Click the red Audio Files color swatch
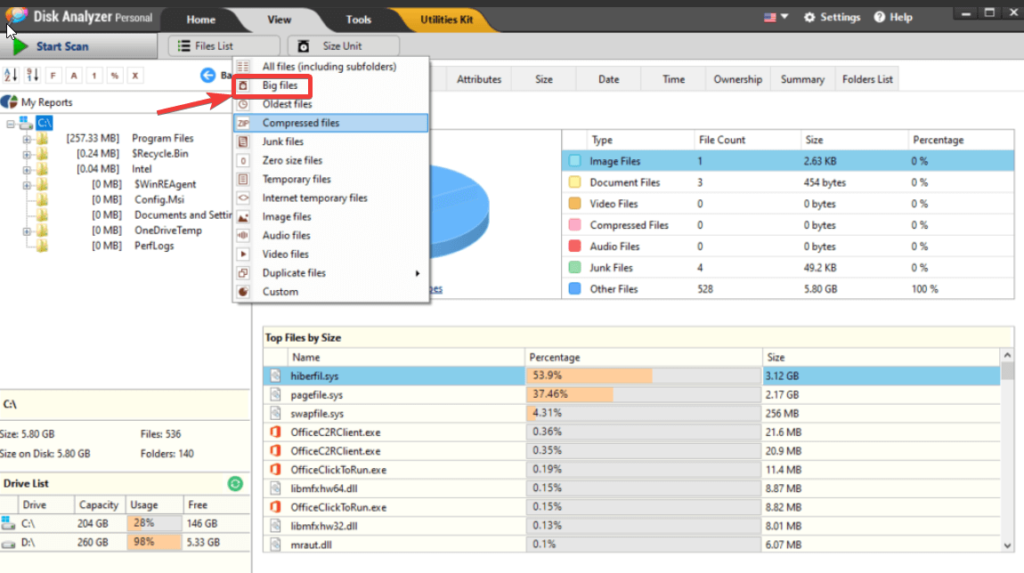The height and width of the screenshot is (573, 1024). (575, 246)
